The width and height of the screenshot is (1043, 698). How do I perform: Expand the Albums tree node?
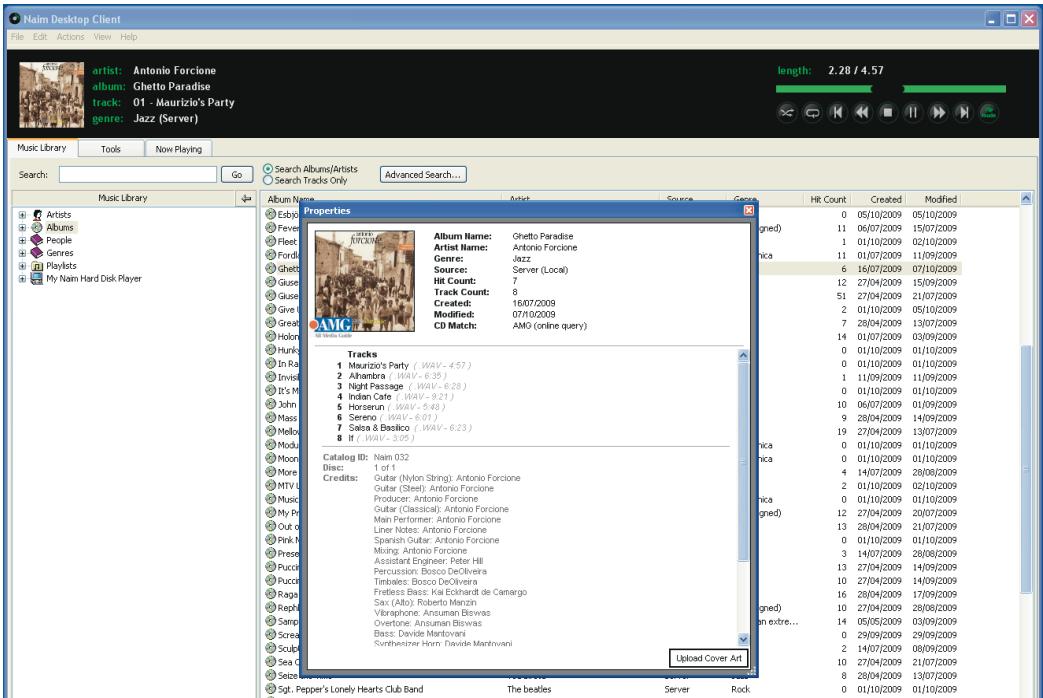click(x=22, y=228)
